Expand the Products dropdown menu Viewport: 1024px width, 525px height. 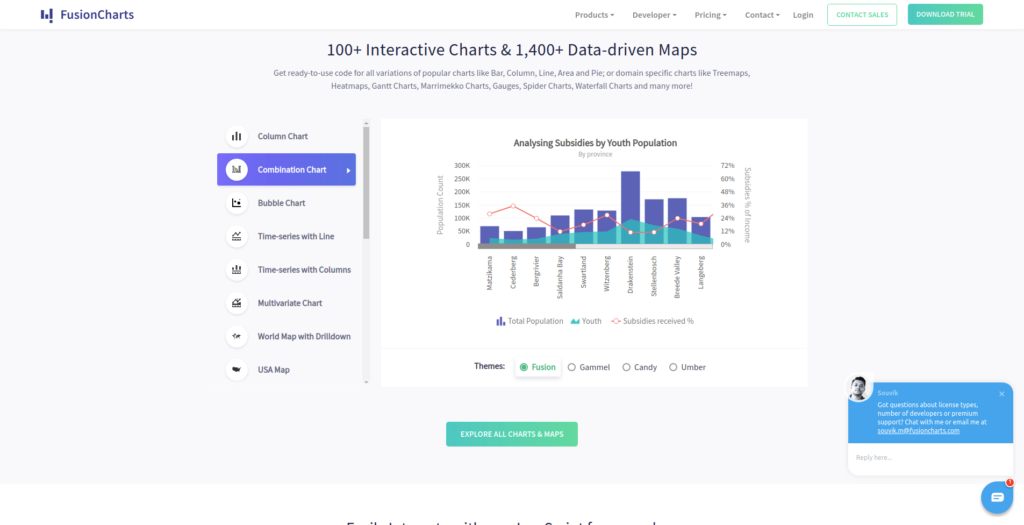pos(594,15)
